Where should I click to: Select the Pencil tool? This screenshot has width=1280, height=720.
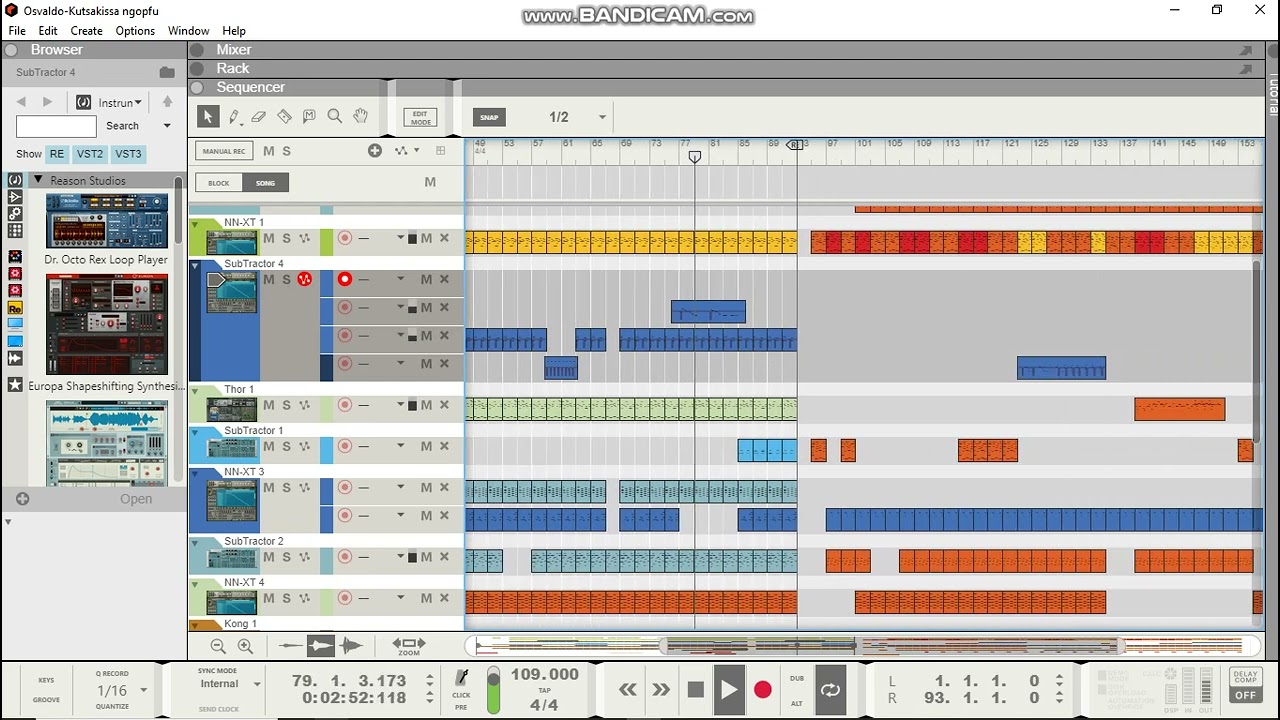click(x=234, y=117)
